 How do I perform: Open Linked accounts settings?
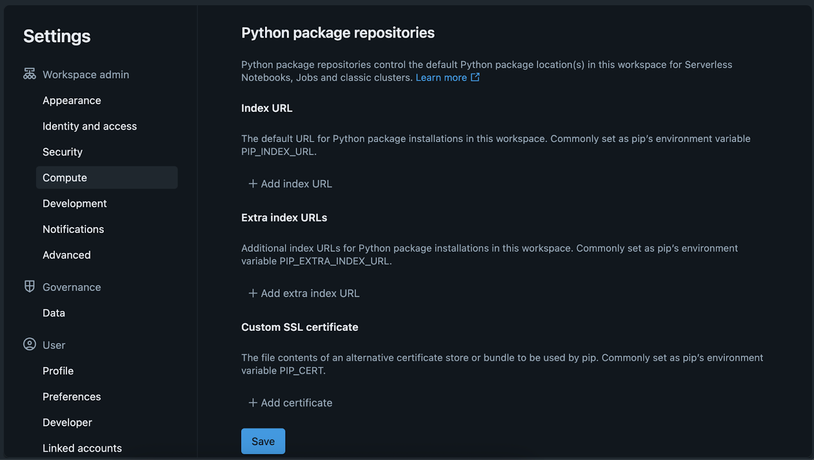pyautogui.click(x=82, y=449)
